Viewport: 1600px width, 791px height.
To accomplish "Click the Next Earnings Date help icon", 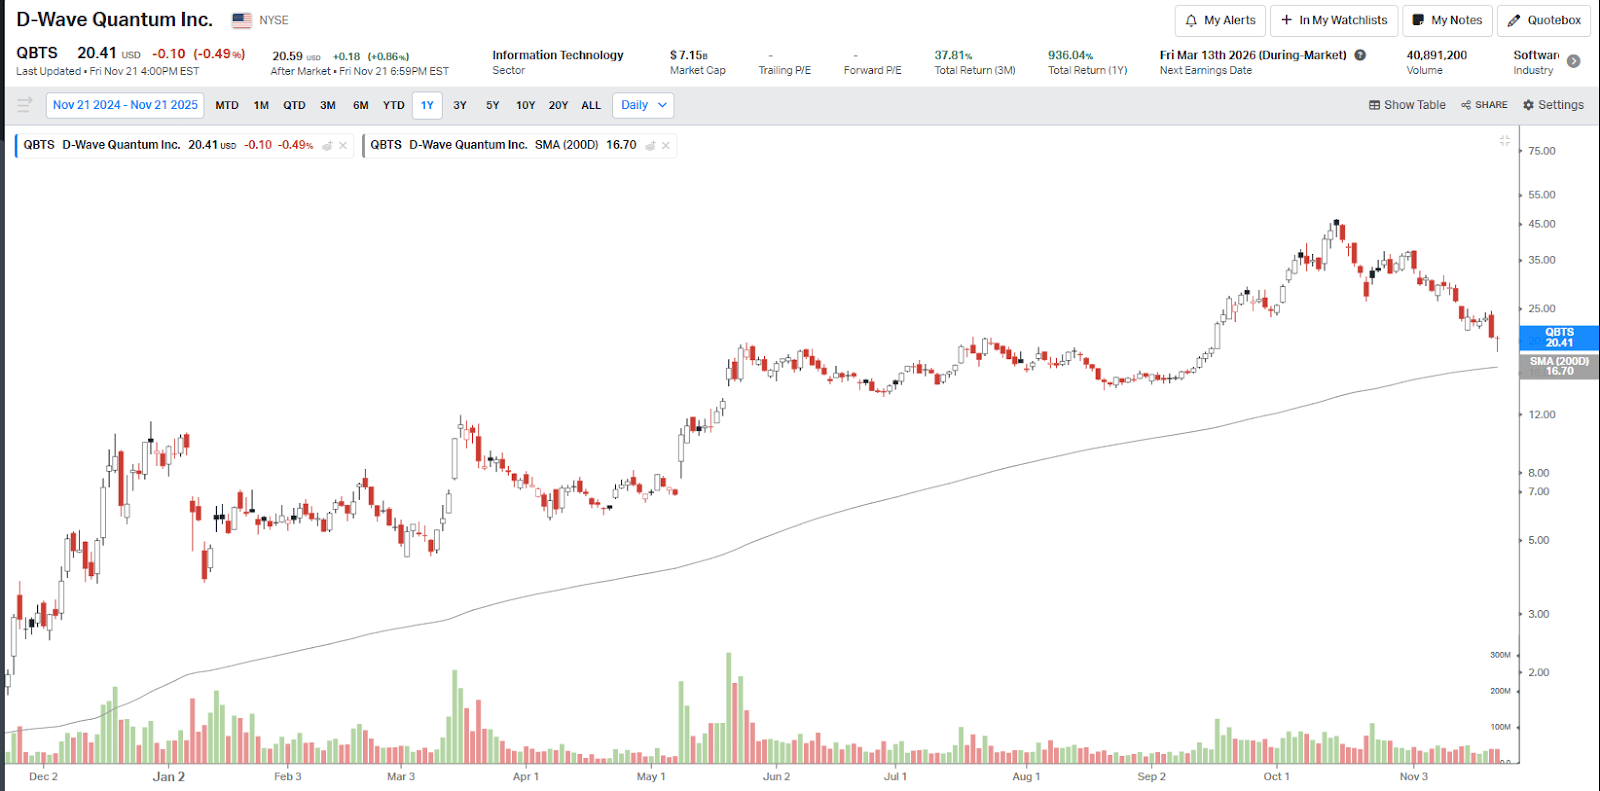I will [x=1360, y=55].
